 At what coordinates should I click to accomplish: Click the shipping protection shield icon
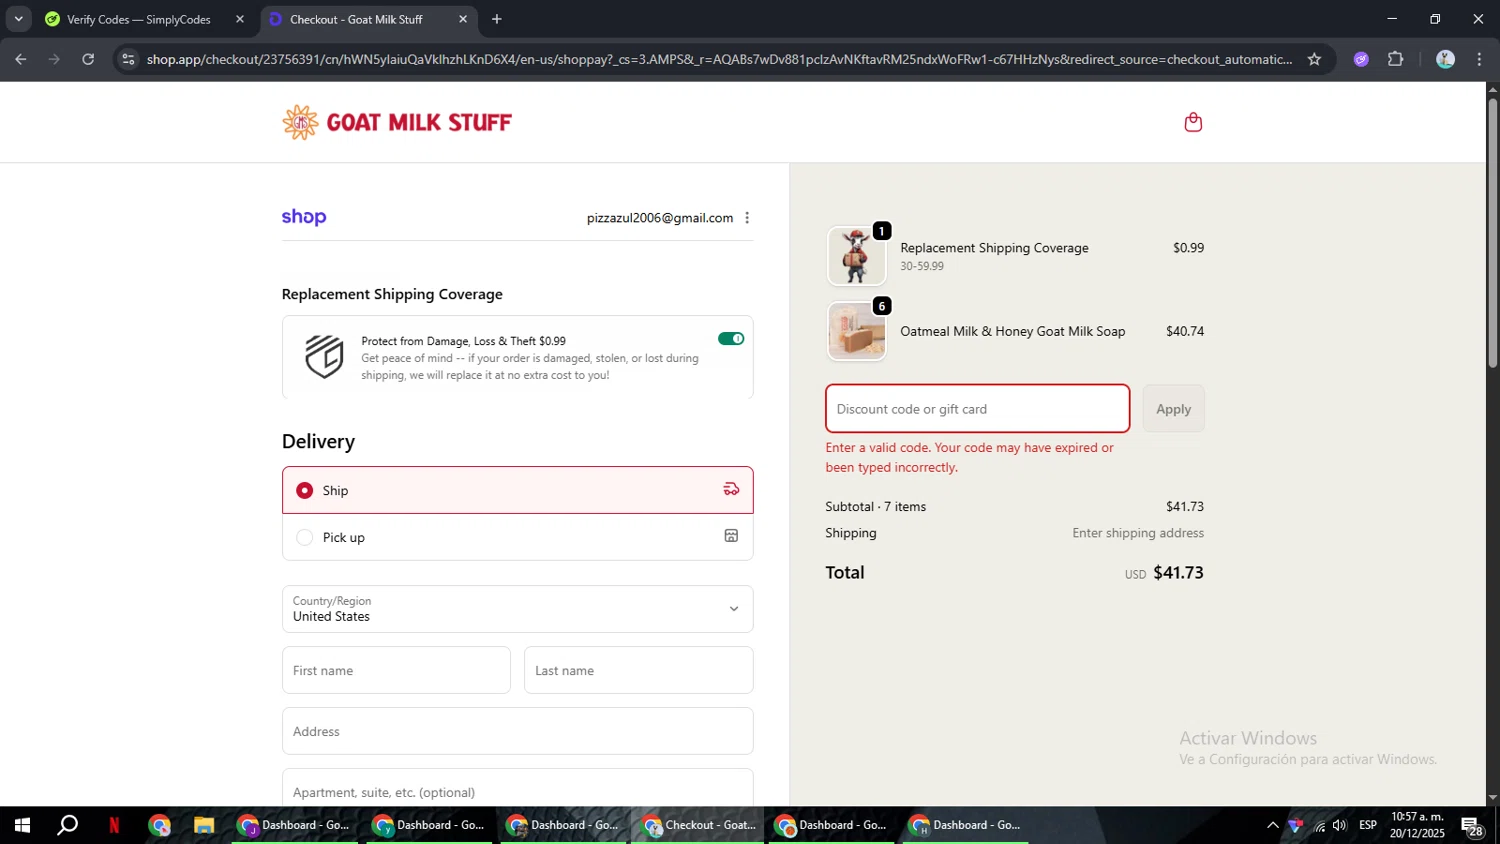tap(324, 357)
